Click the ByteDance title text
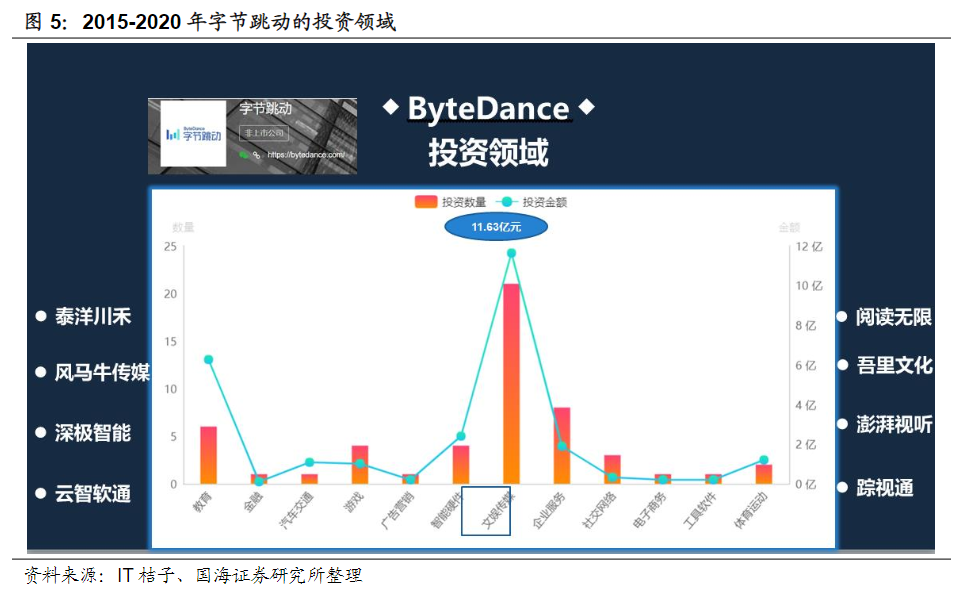972x603 pixels. [x=488, y=108]
